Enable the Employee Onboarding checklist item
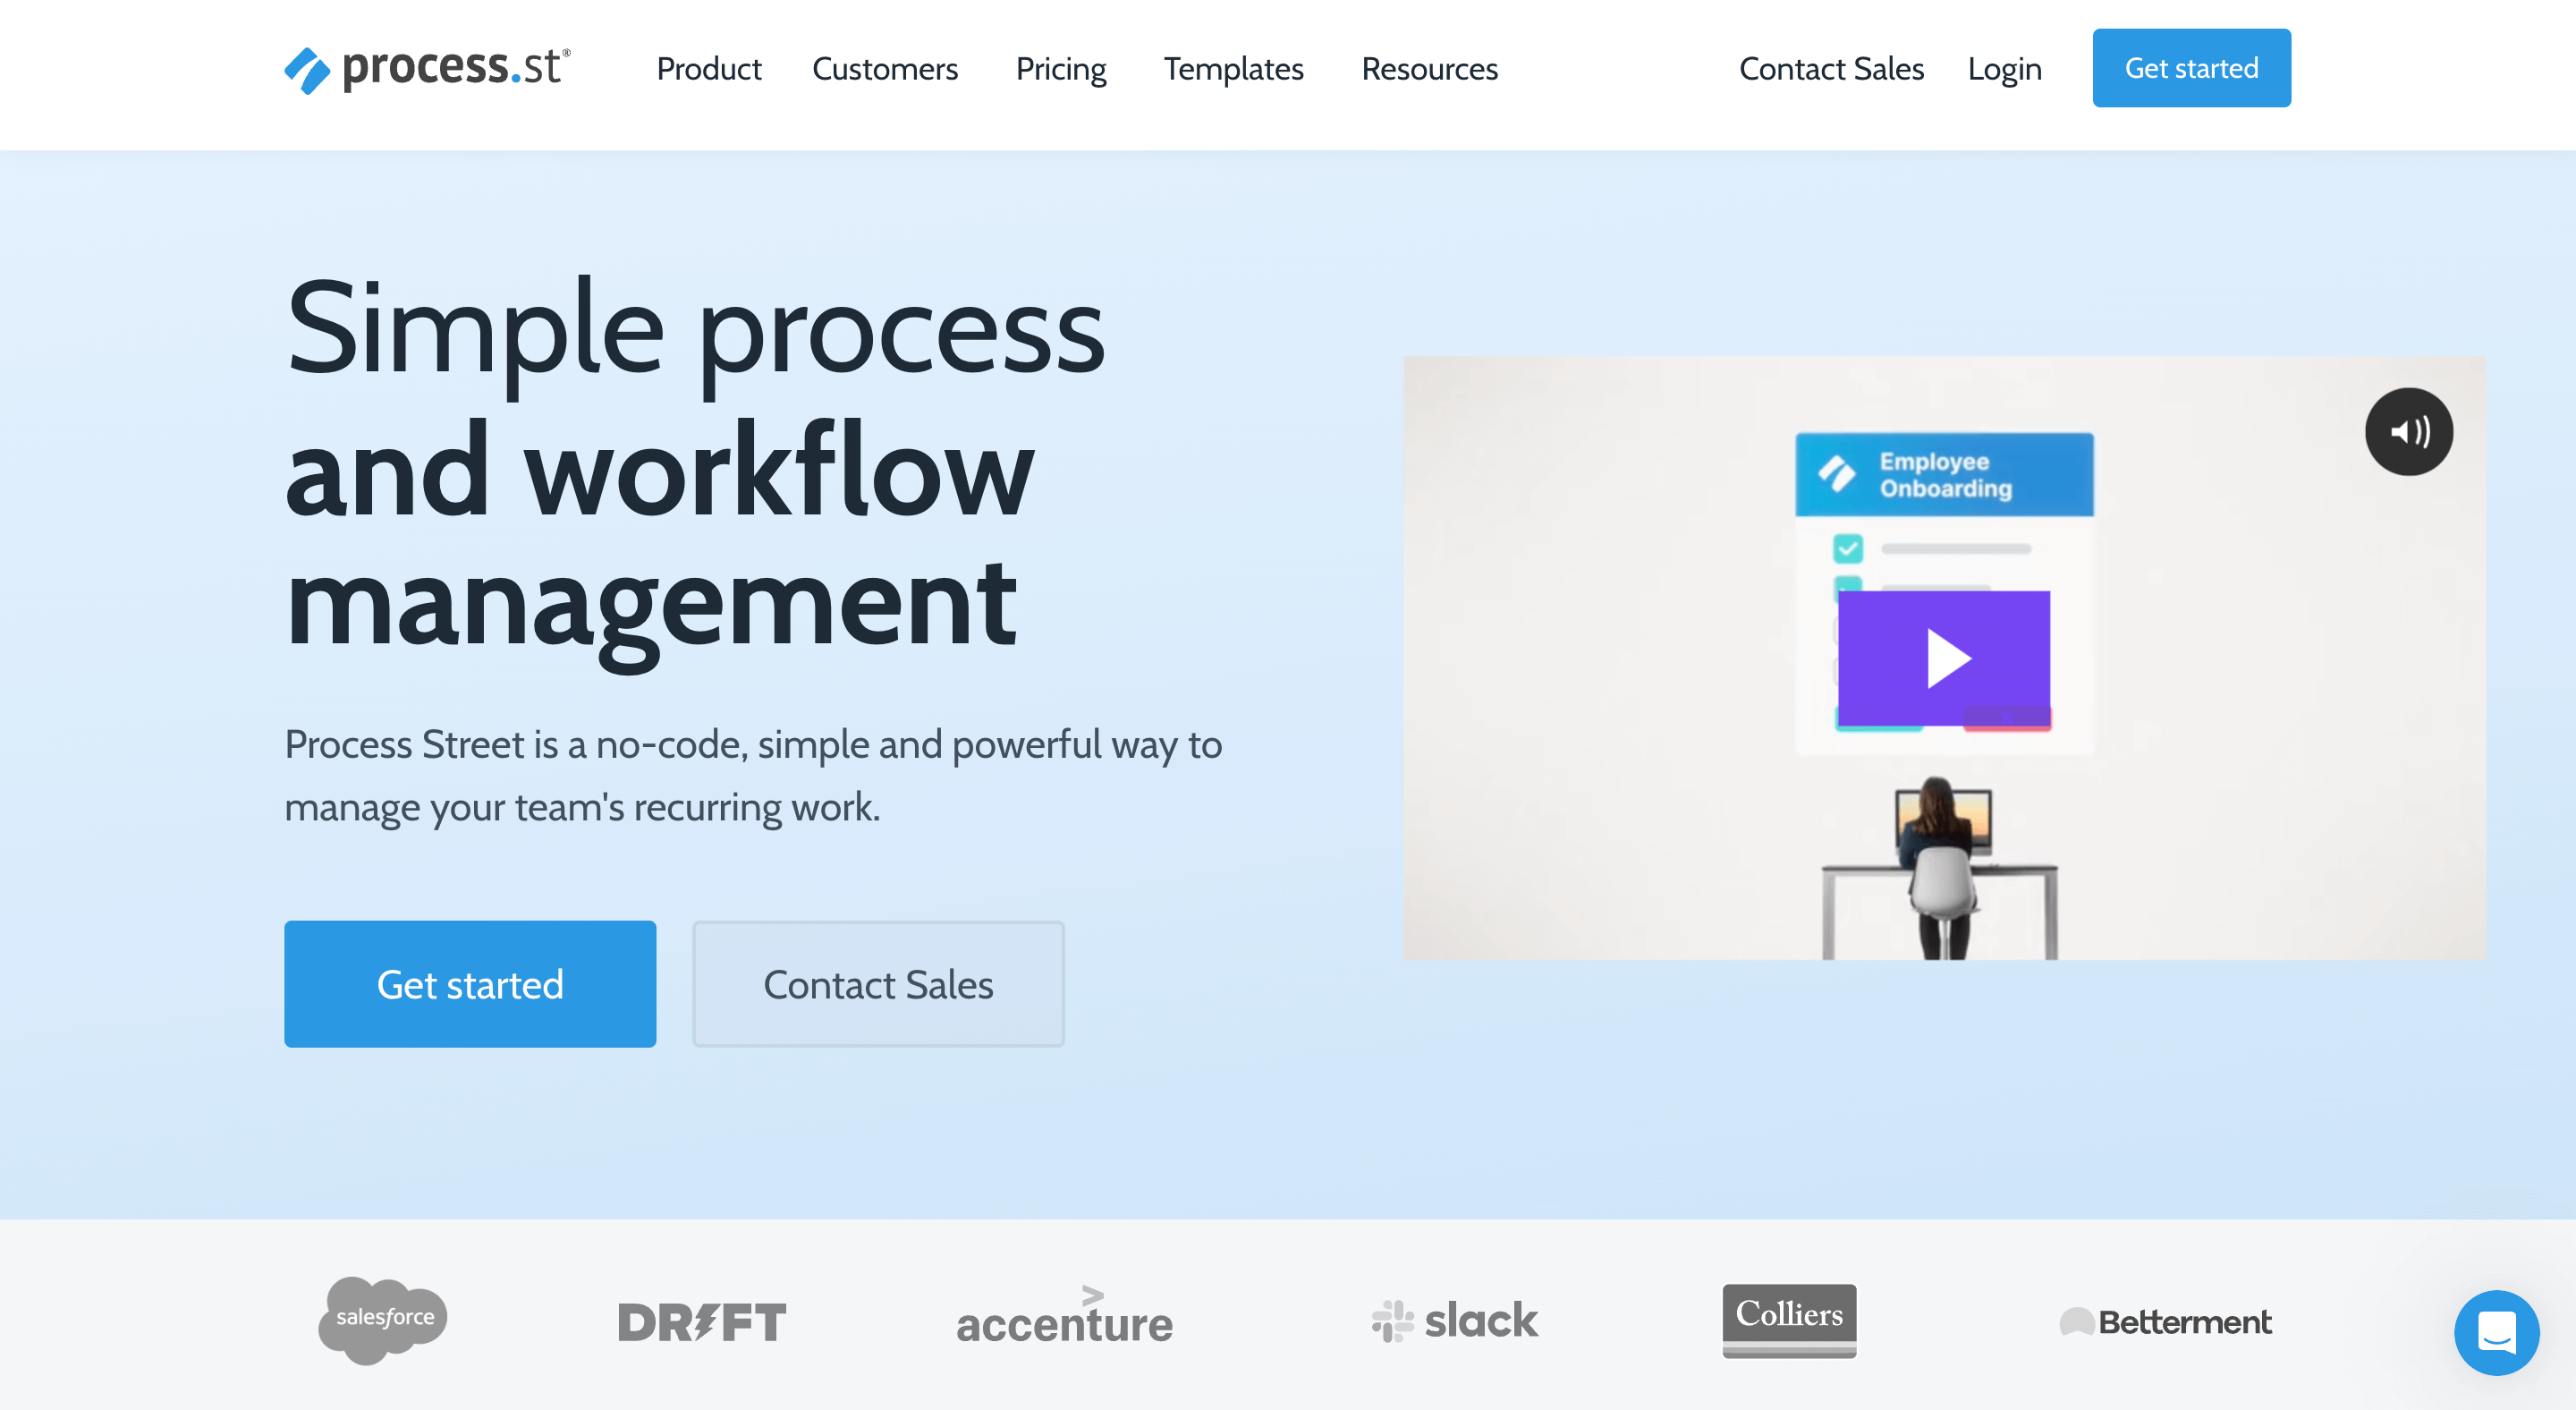Screen dimensions: 2576x1410 tap(1849, 548)
